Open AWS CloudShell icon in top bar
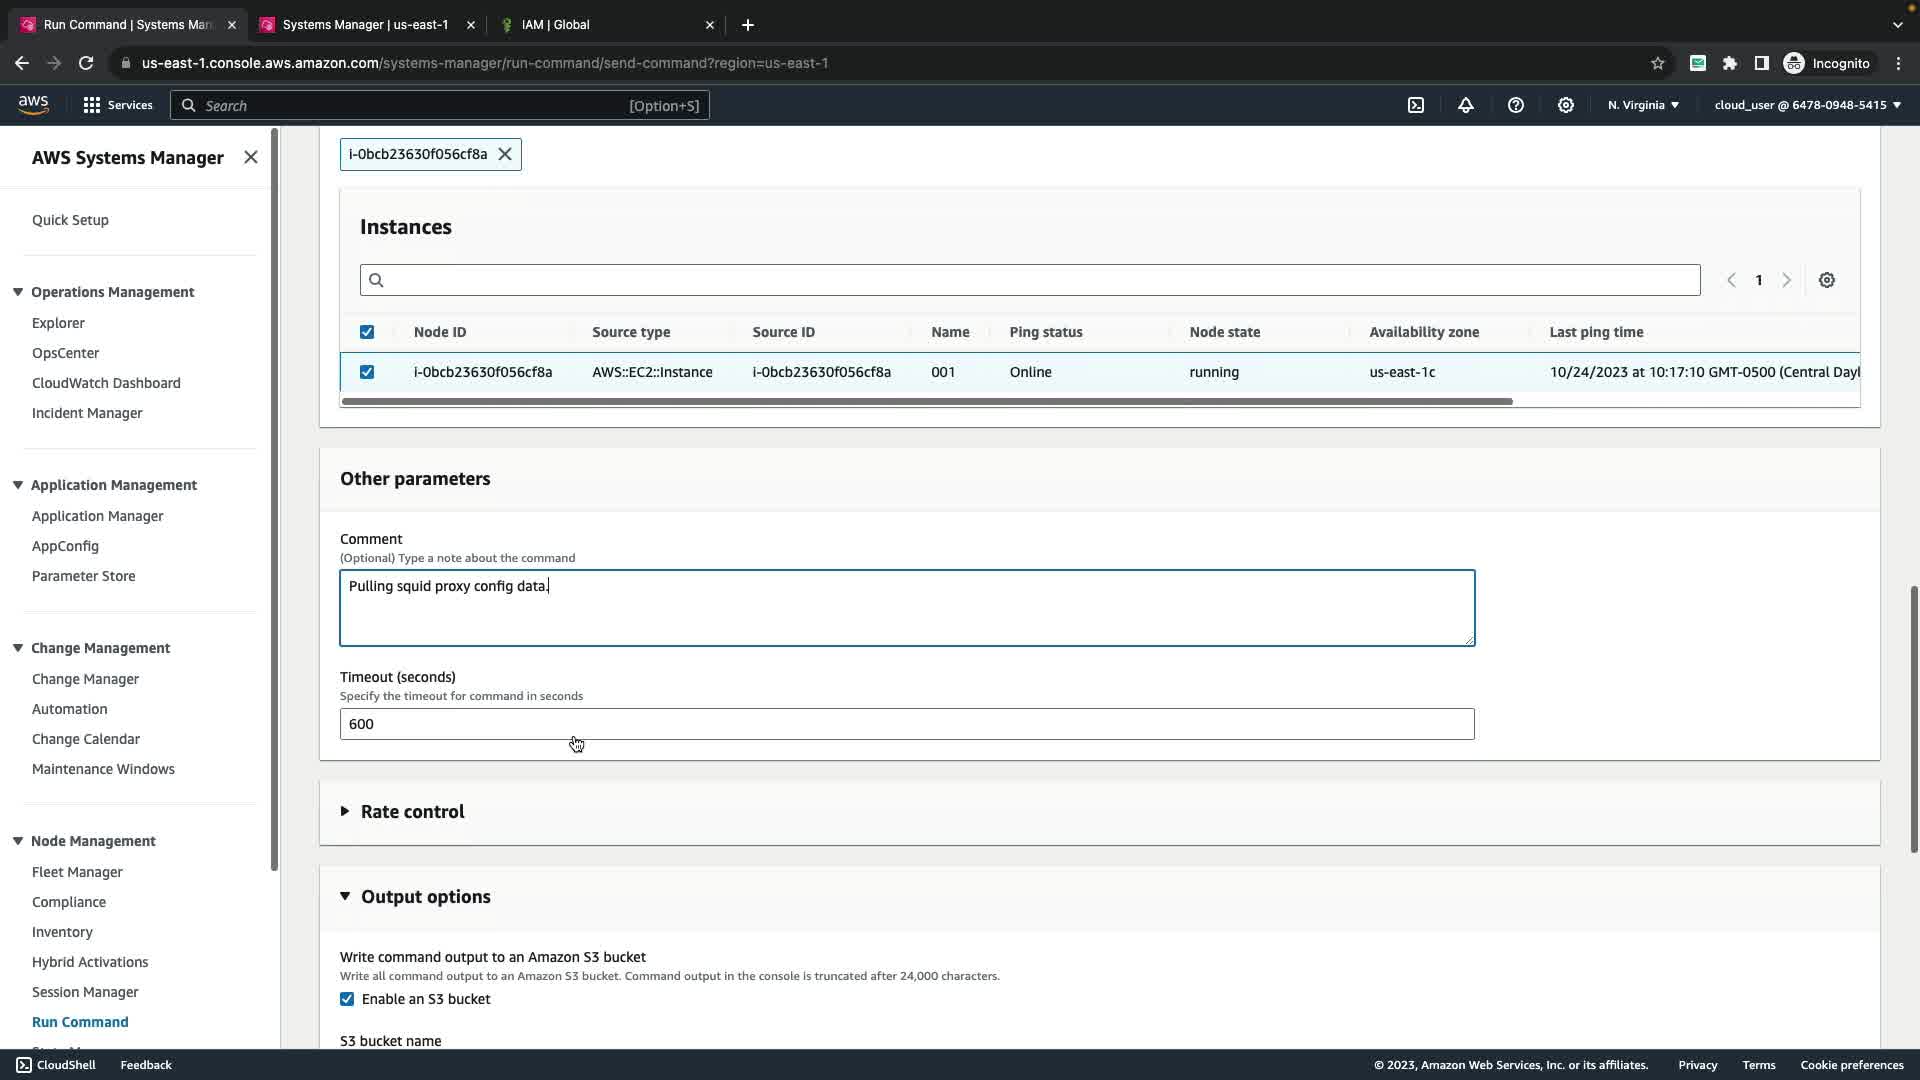 coord(1416,105)
